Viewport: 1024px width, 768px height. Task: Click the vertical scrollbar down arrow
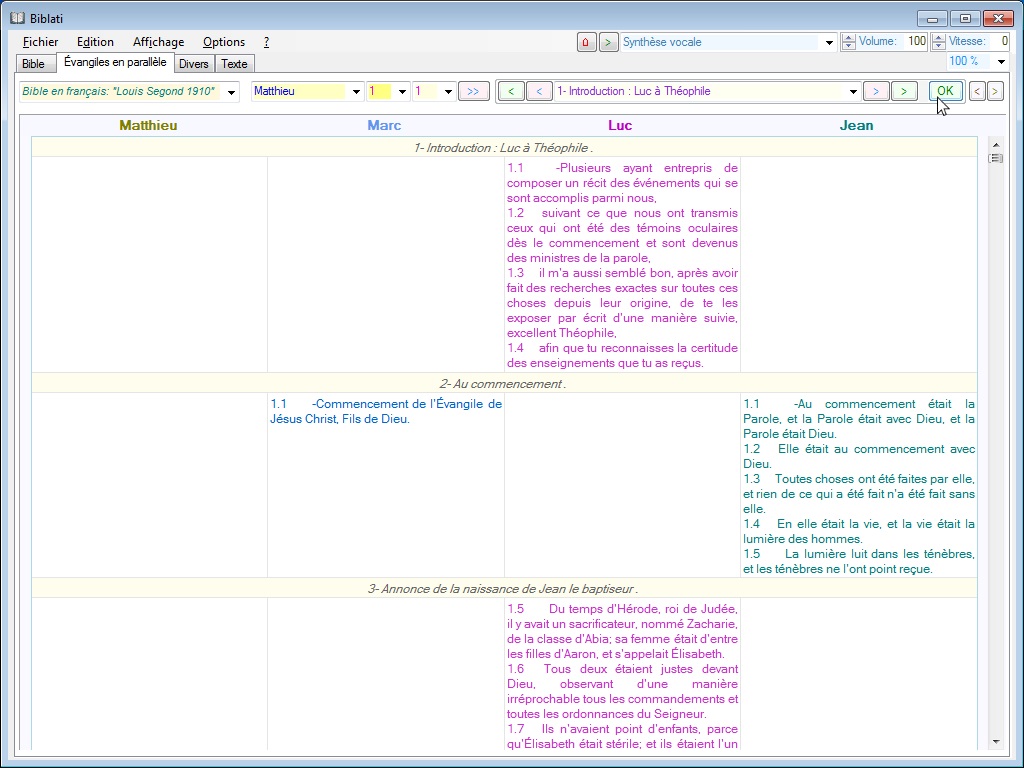tap(995, 741)
